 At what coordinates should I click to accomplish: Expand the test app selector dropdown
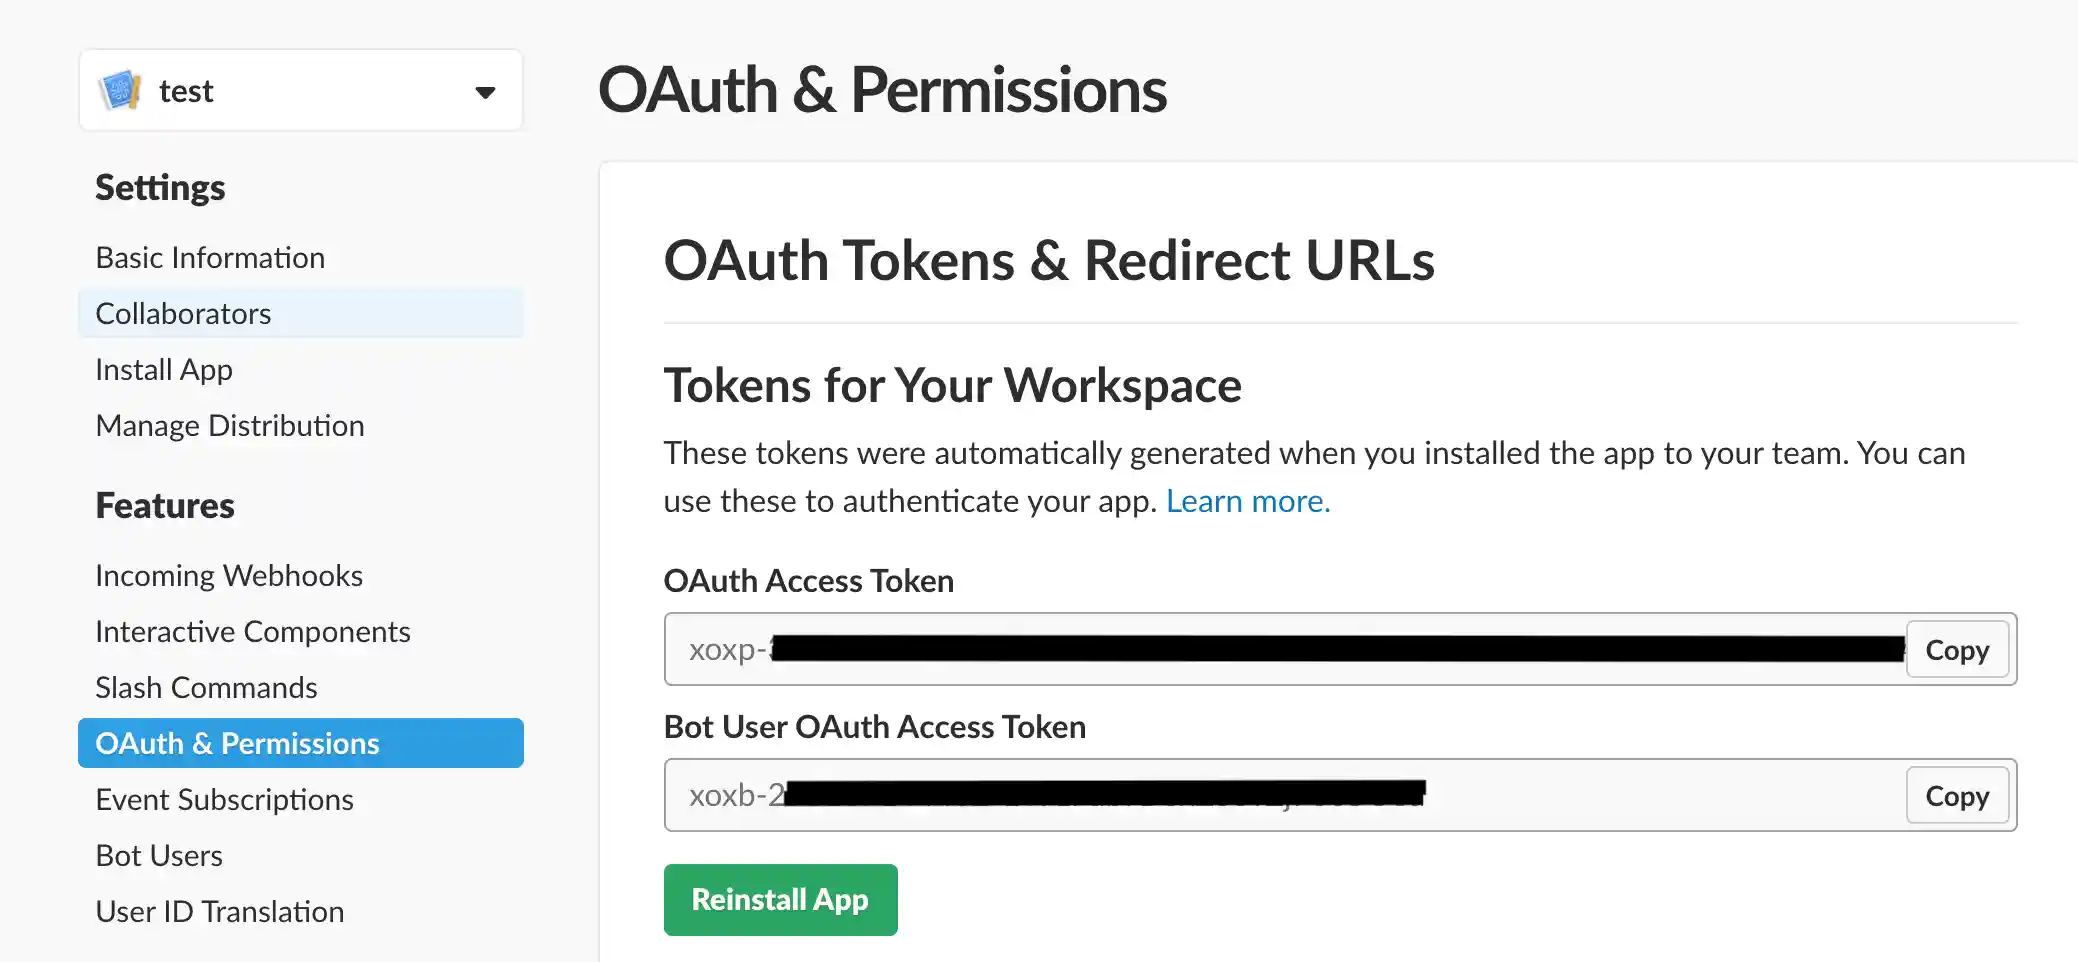pyautogui.click(x=485, y=92)
